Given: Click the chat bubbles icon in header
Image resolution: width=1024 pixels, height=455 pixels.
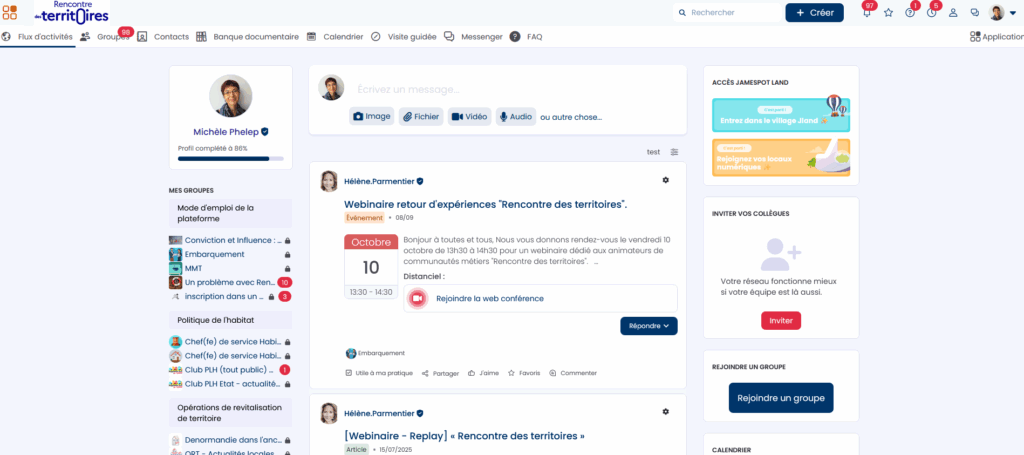Looking at the screenshot, I should click(x=975, y=13).
